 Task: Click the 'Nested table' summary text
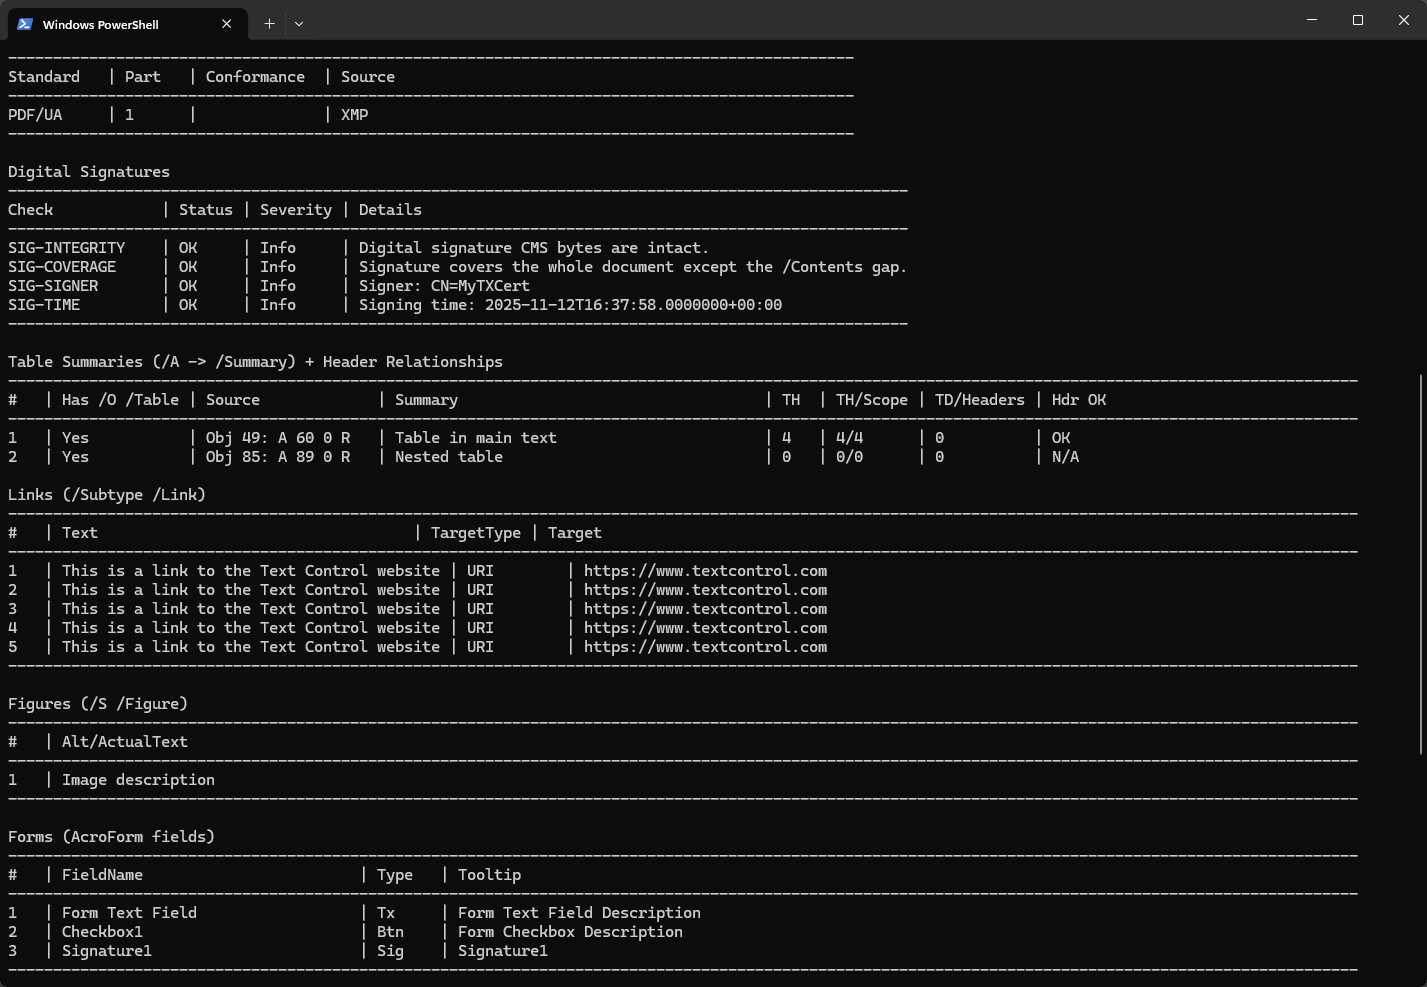pyautogui.click(x=449, y=457)
